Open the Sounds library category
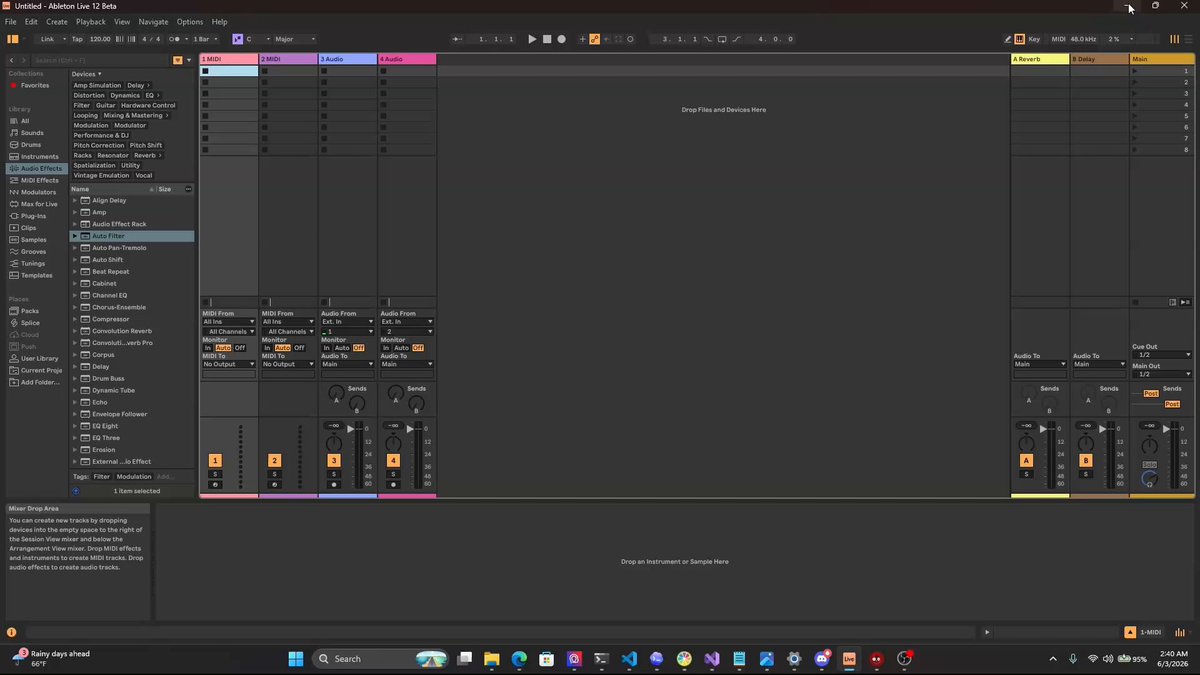Screen dimensions: 1200x675 31,133
